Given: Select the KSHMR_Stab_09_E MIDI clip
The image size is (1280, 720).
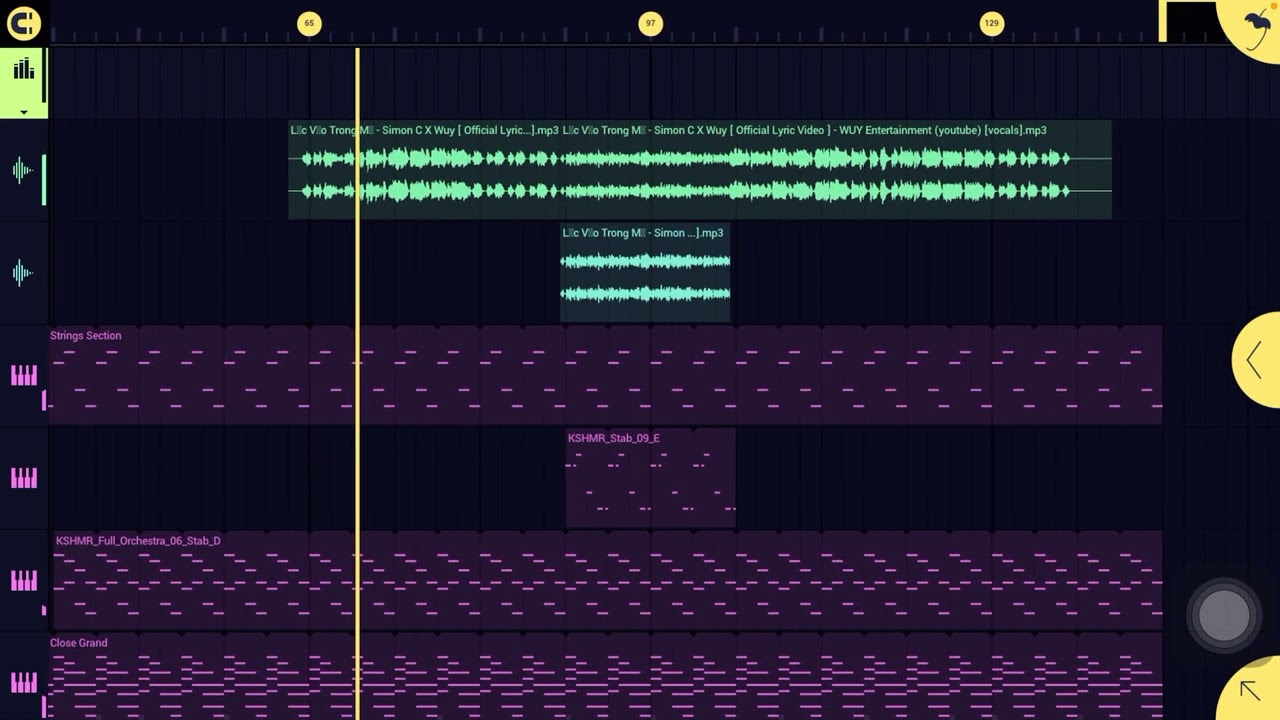Looking at the screenshot, I should click(650, 478).
